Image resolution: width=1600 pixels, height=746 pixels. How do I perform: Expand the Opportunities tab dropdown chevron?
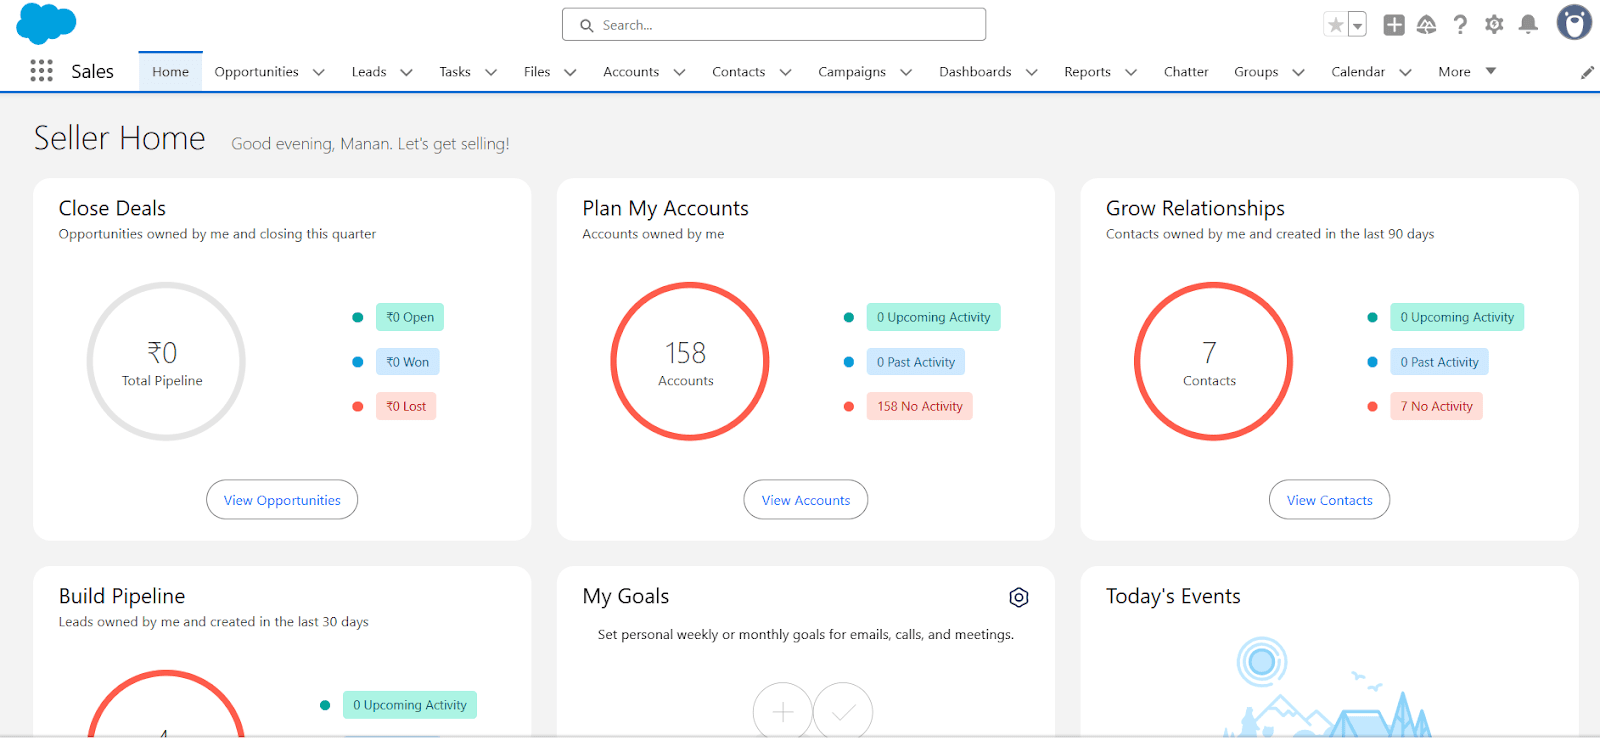pyautogui.click(x=319, y=72)
